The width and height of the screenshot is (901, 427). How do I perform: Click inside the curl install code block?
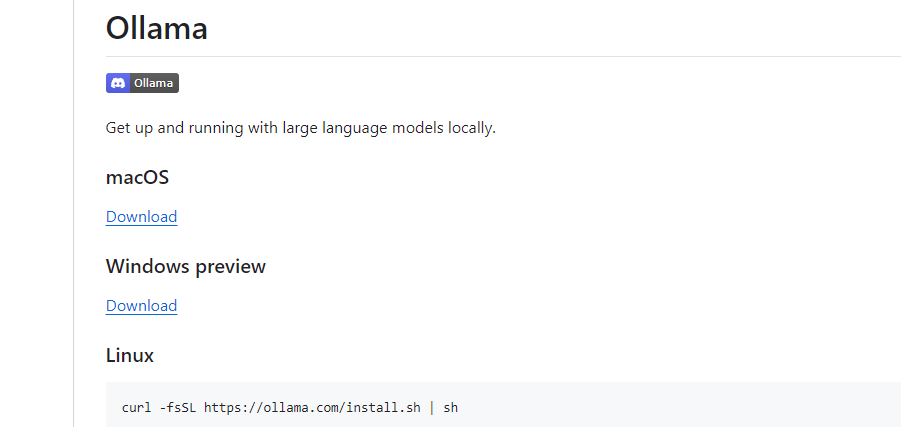503,405
